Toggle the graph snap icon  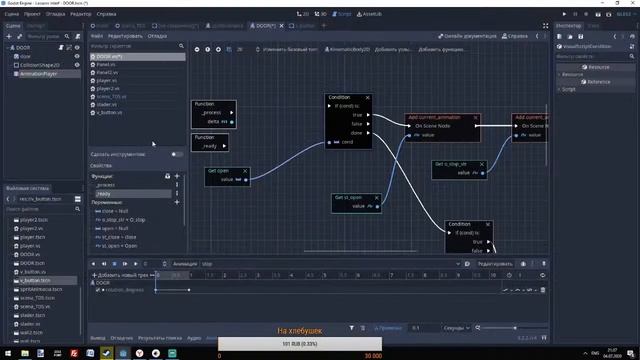click(229, 49)
